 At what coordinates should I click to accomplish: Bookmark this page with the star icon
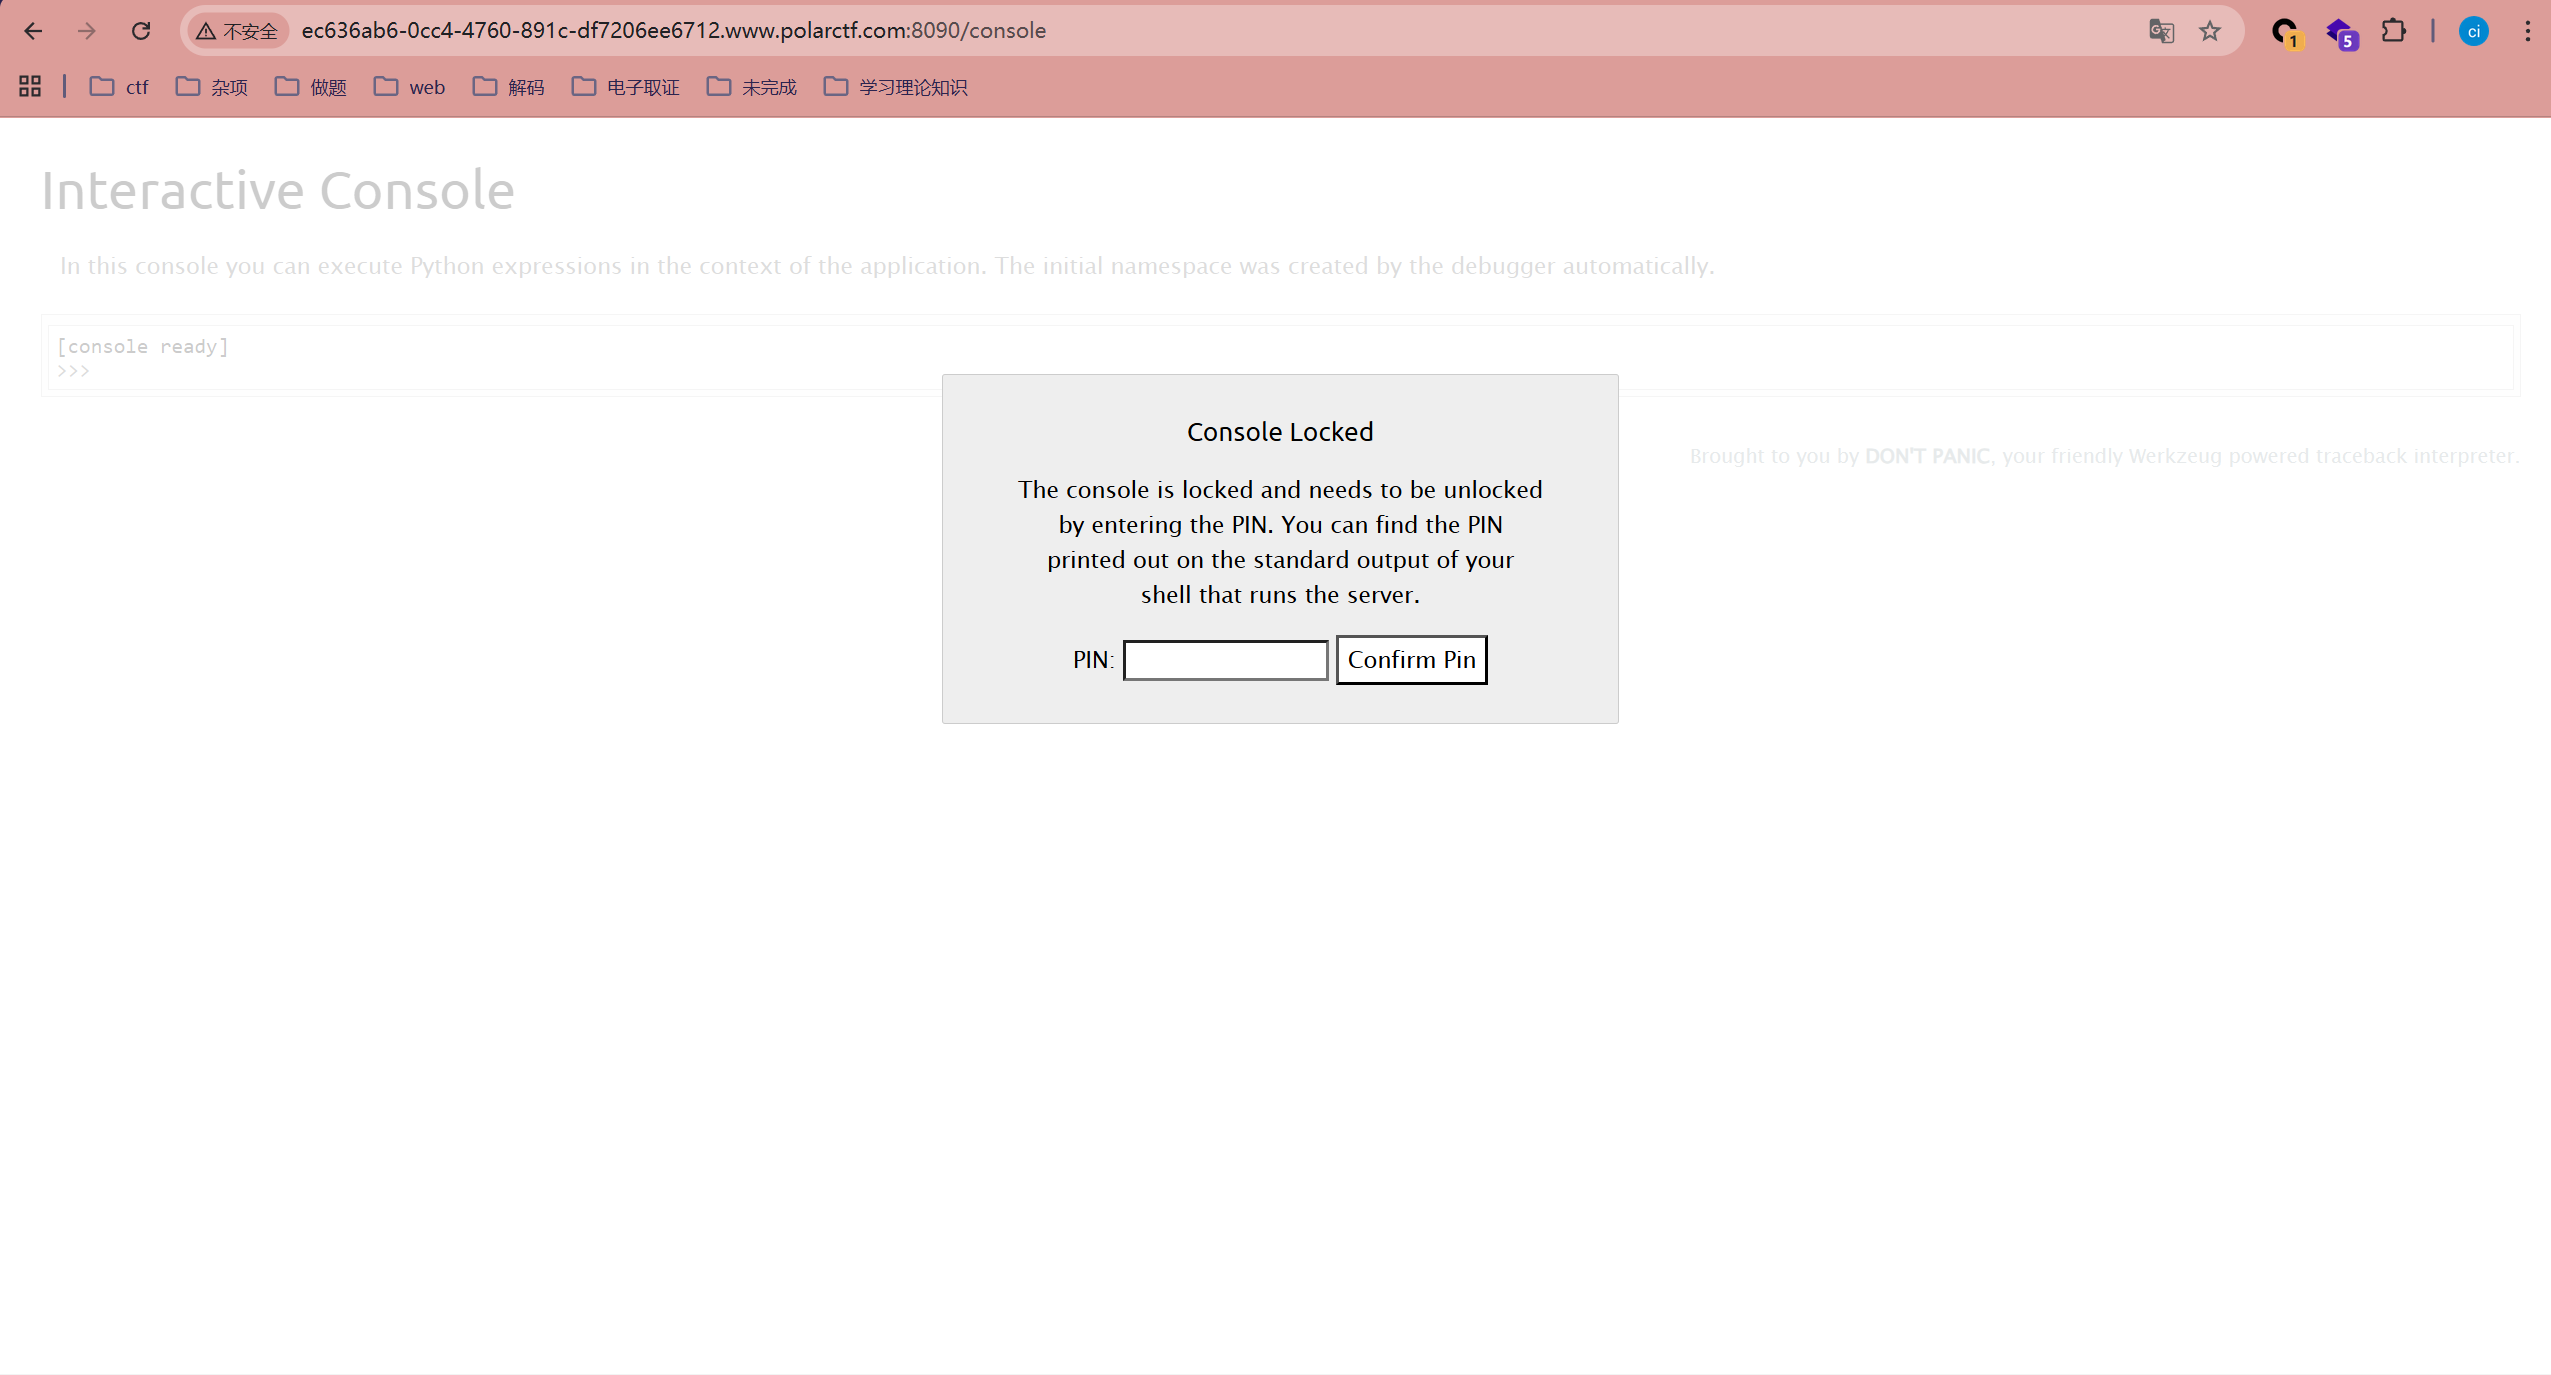tap(2210, 31)
